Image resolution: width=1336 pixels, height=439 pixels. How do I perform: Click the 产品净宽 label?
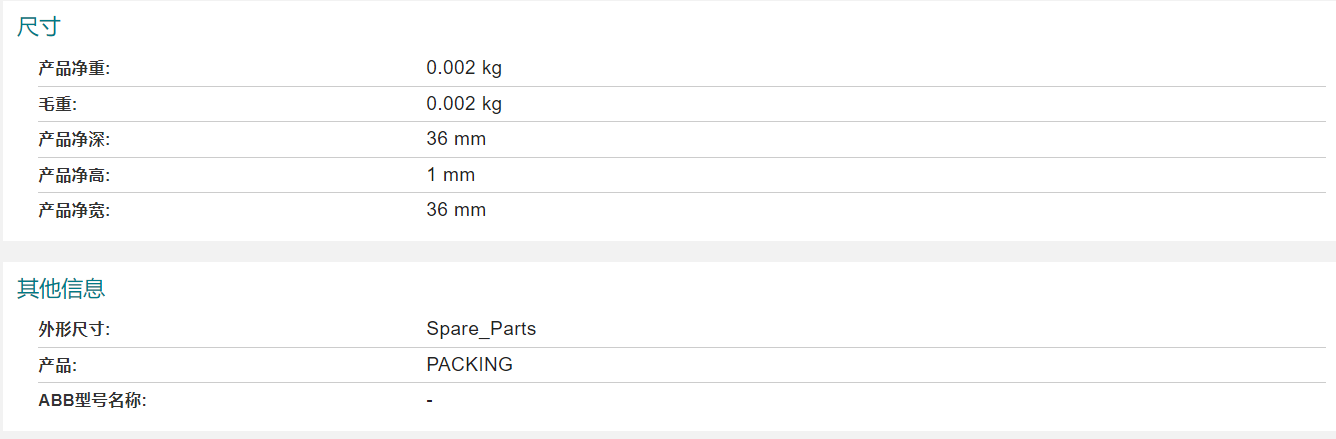74,211
